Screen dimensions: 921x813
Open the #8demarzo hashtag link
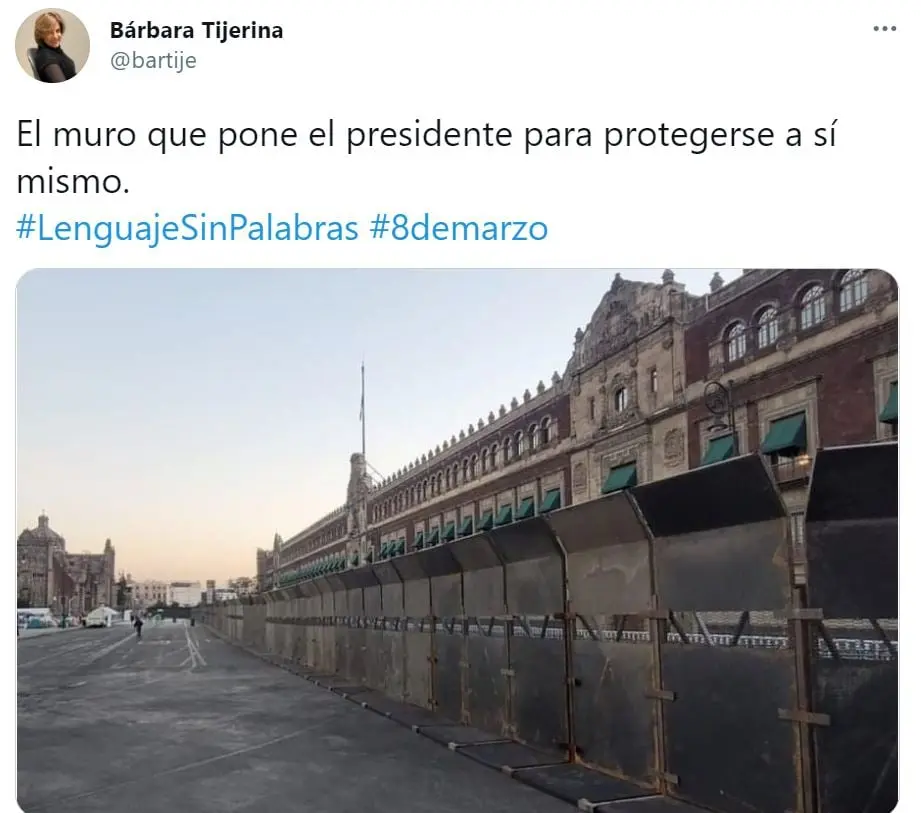point(459,228)
